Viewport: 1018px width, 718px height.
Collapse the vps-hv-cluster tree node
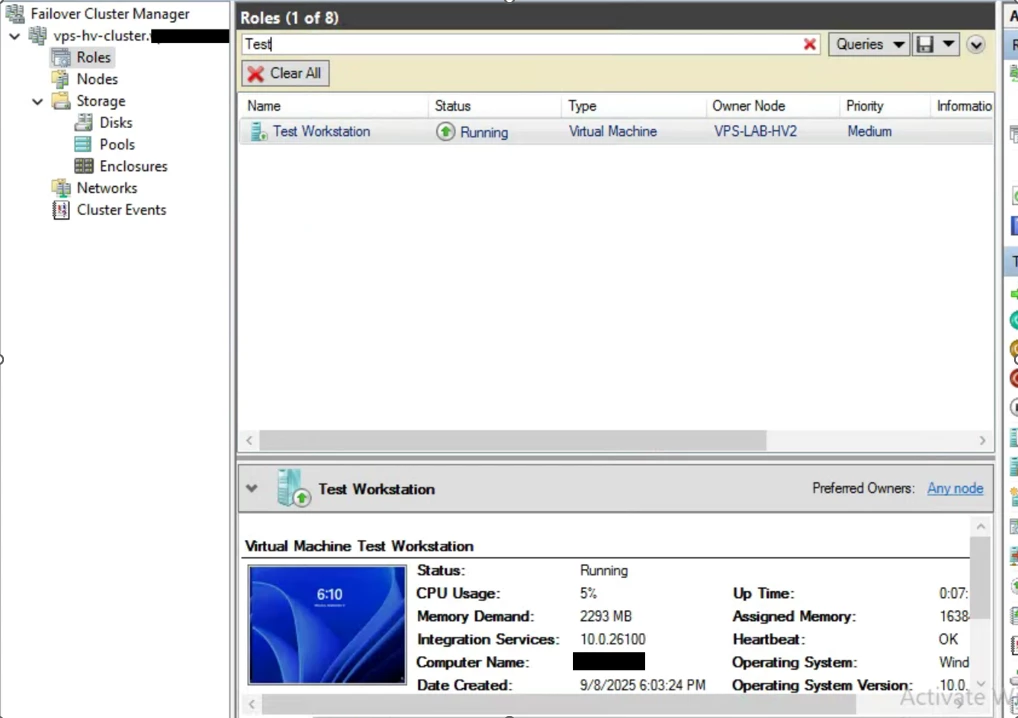15,36
